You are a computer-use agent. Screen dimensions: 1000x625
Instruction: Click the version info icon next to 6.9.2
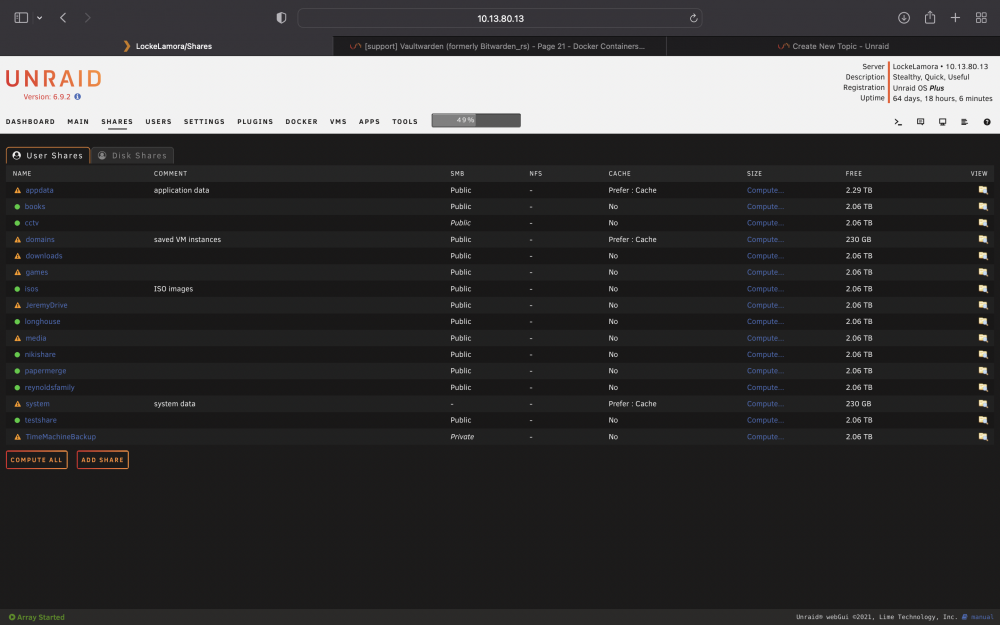coord(78,97)
